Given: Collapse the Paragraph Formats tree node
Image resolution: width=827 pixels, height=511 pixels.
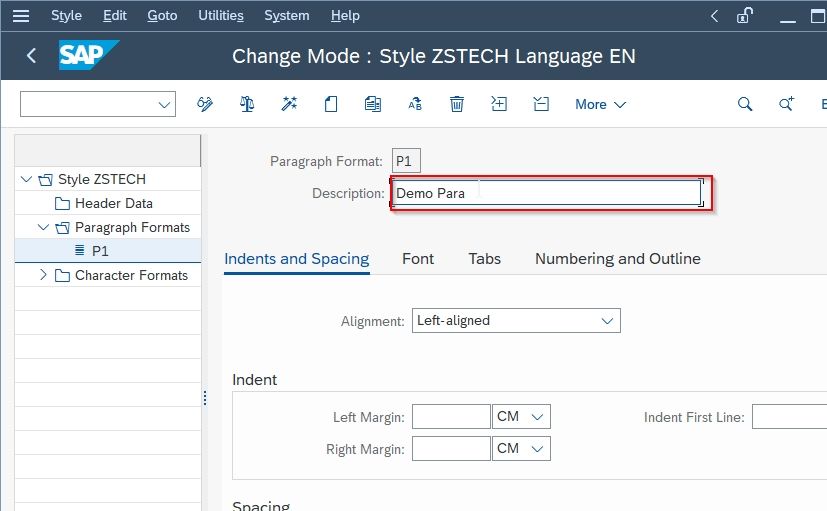Looking at the screenshot, I should click(43, 227).
